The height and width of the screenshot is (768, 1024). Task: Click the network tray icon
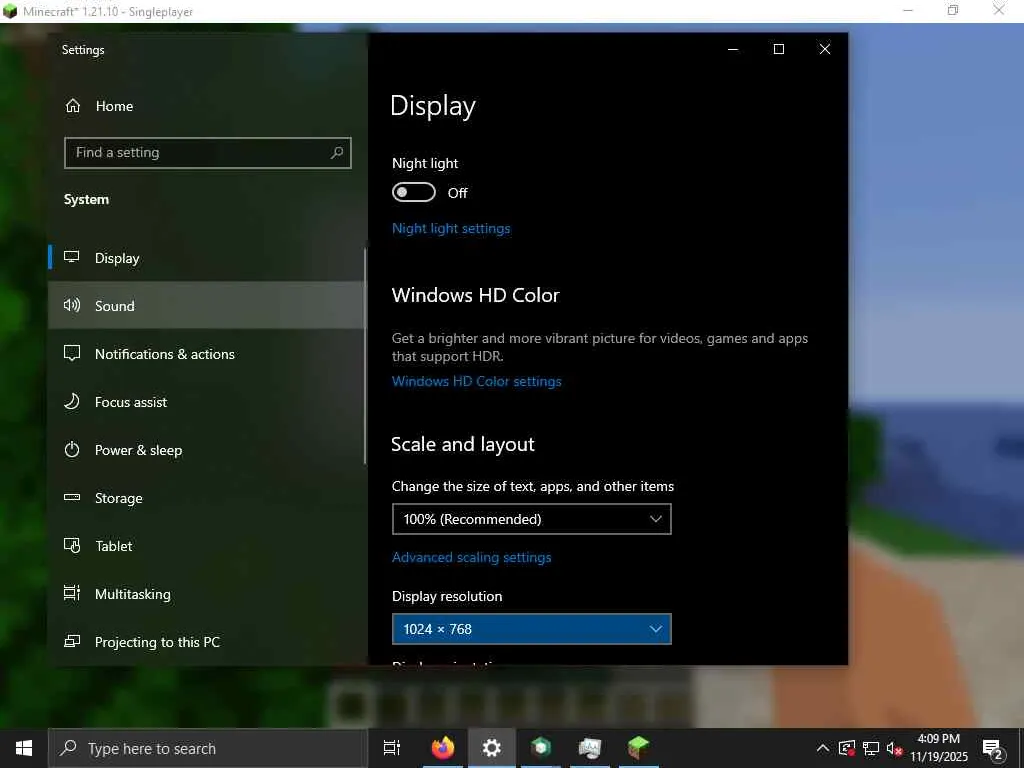[x=871, y=748]
